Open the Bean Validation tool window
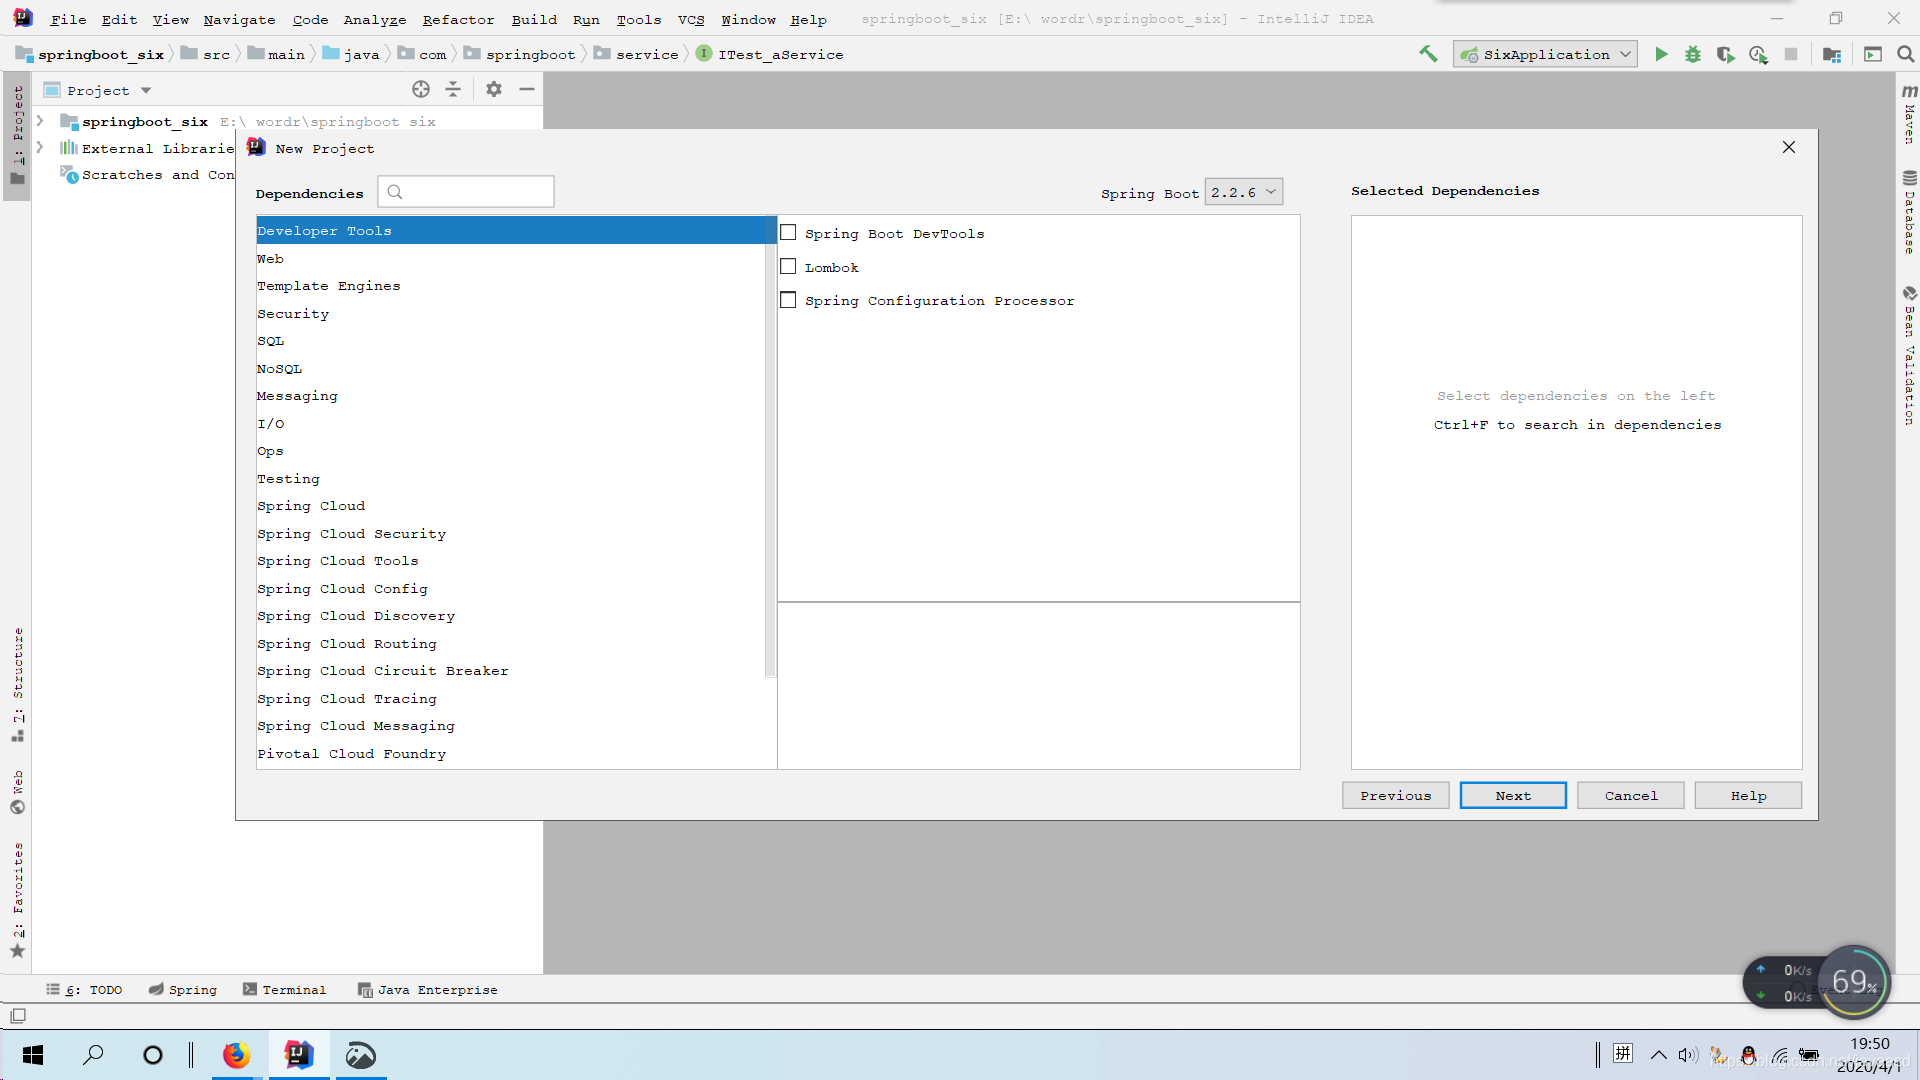The image size is (1920, 1080). click(x=1909, y=355)
